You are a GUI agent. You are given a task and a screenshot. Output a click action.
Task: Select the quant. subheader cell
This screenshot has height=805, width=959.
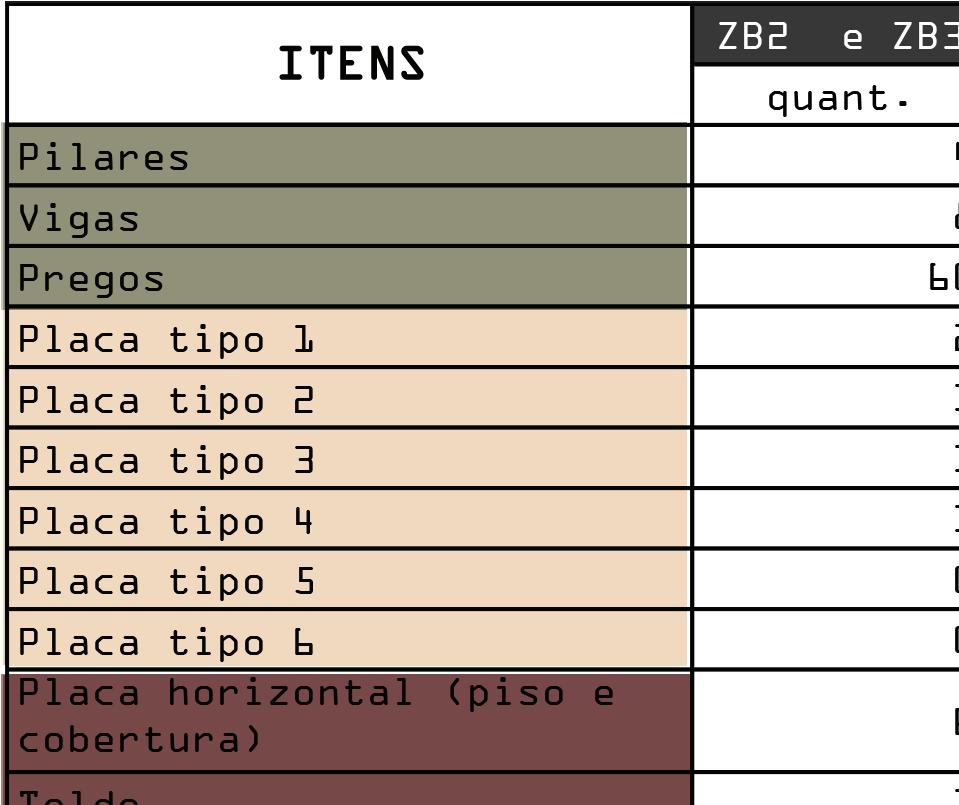(x=826, y=95)
